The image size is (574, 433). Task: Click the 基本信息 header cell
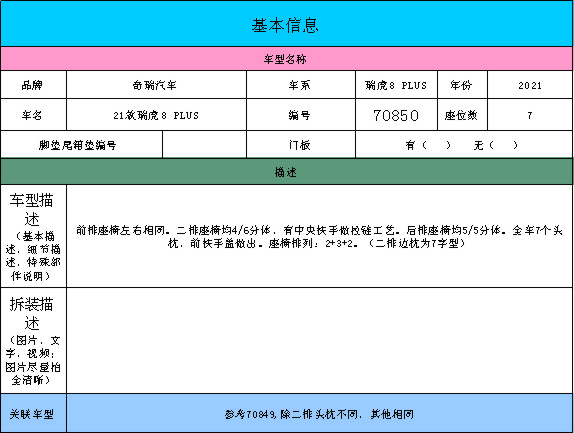[x=287, y=23]
